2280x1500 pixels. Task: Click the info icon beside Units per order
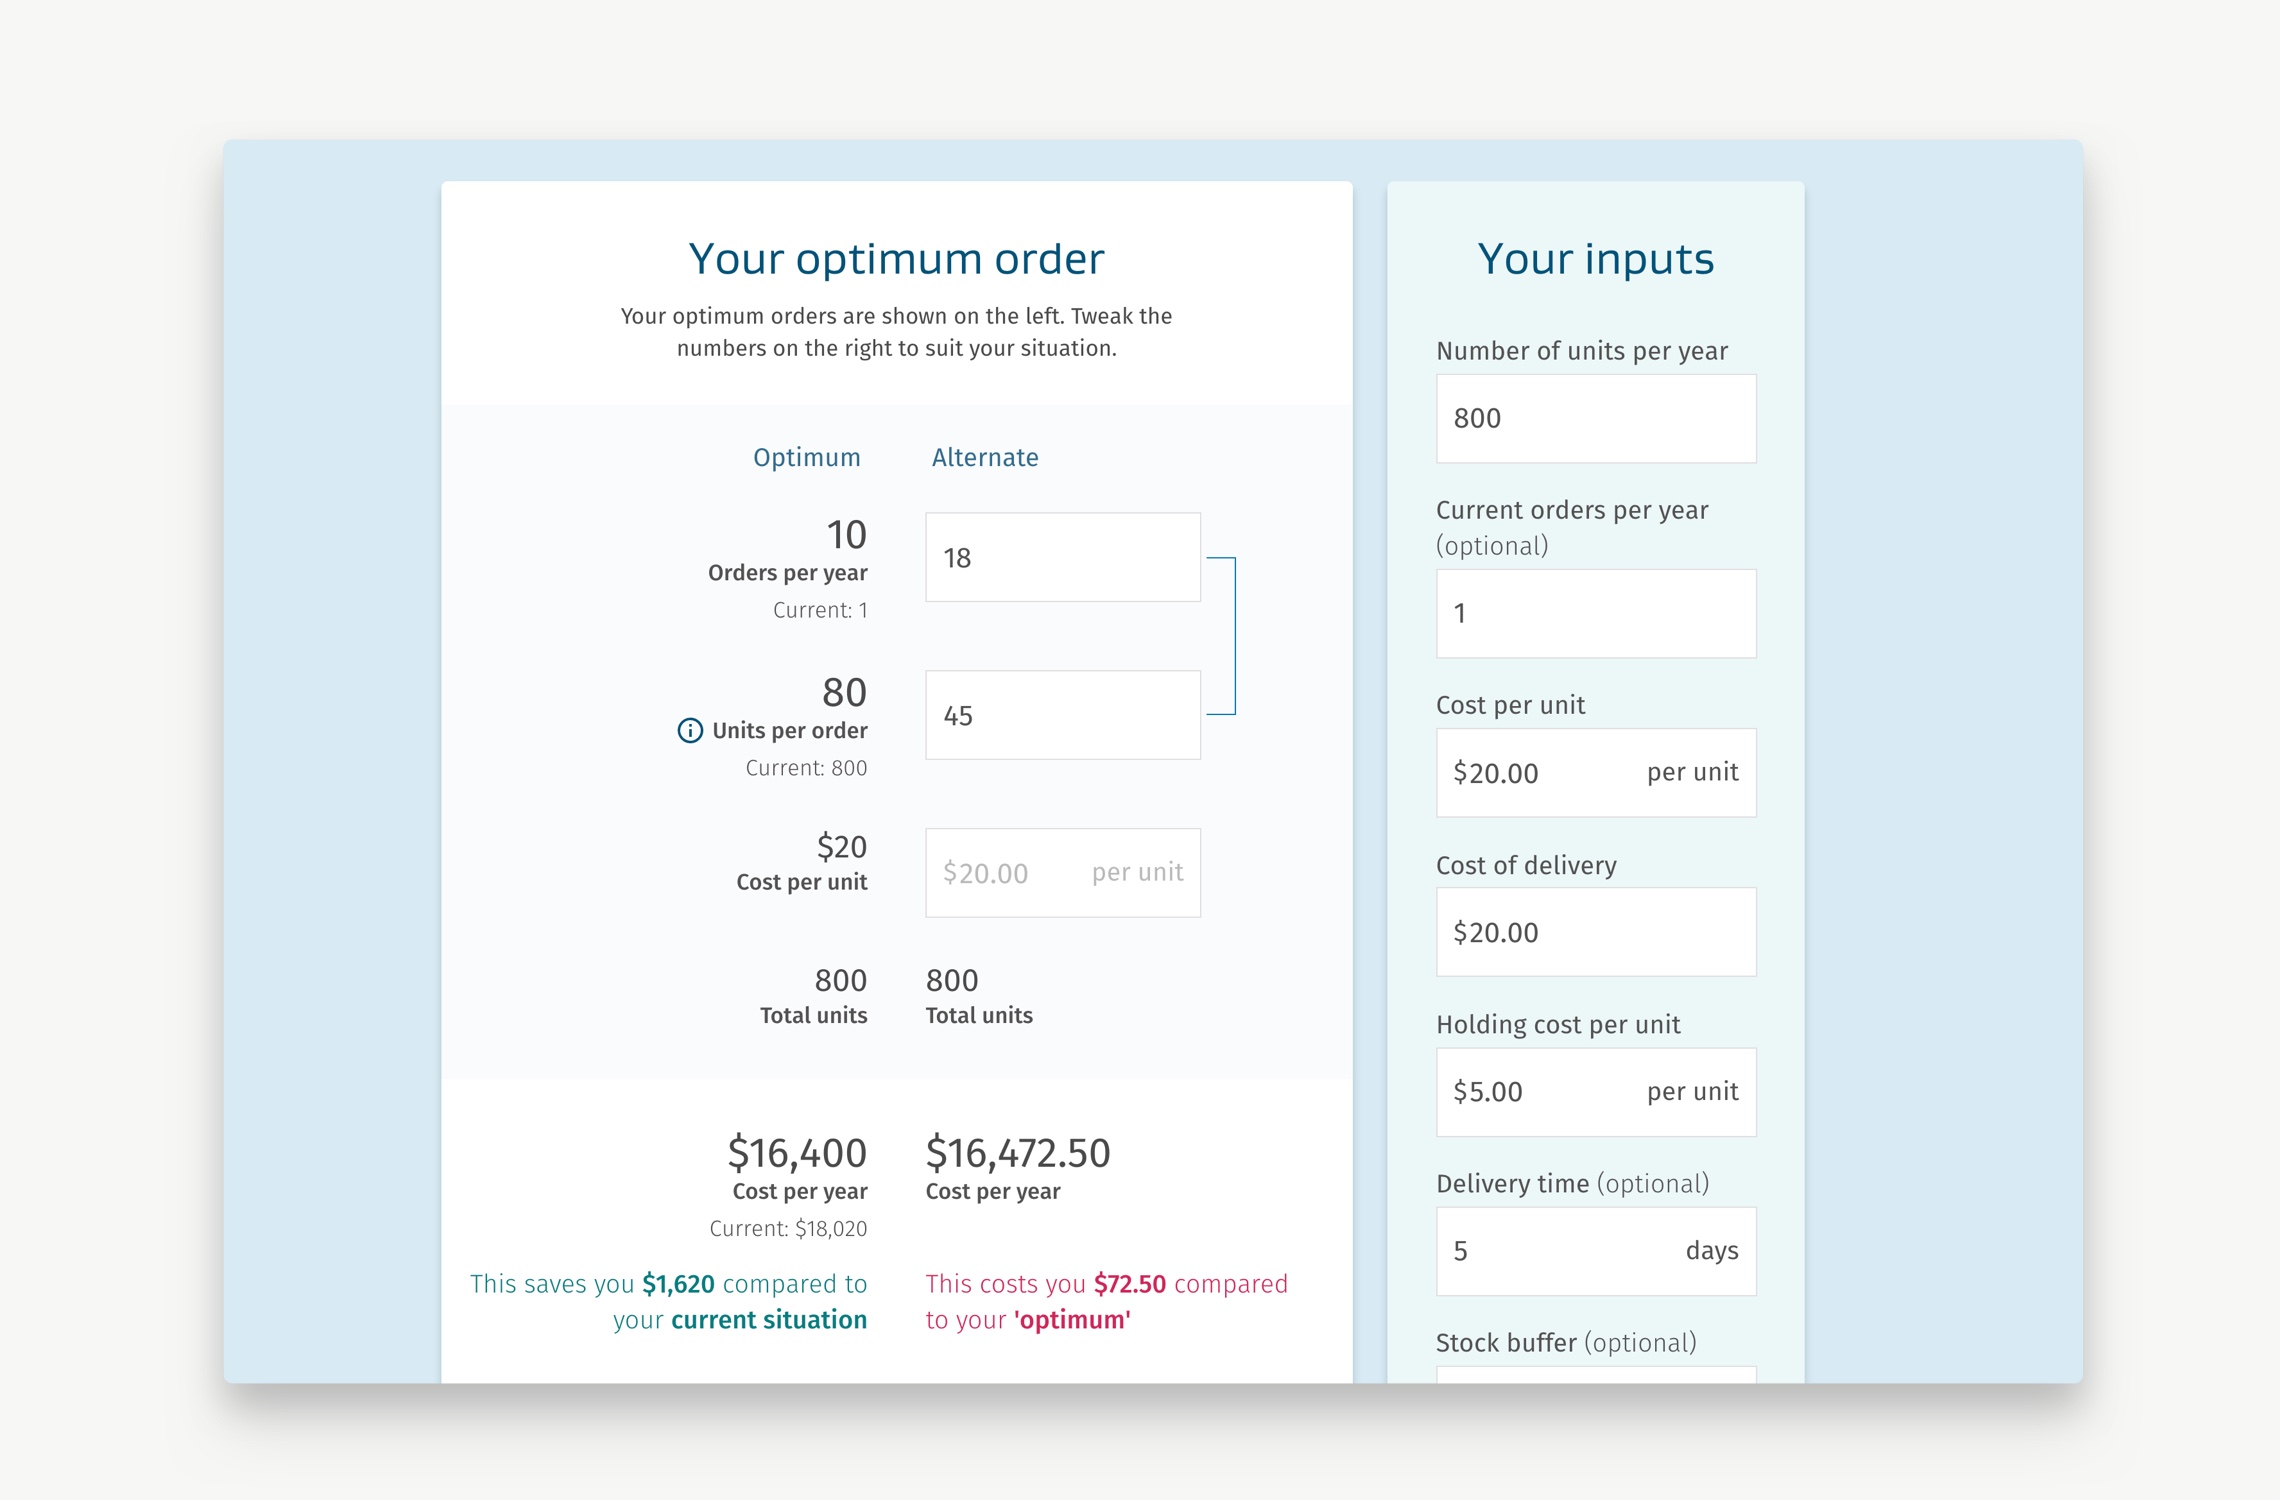(690, 730)
